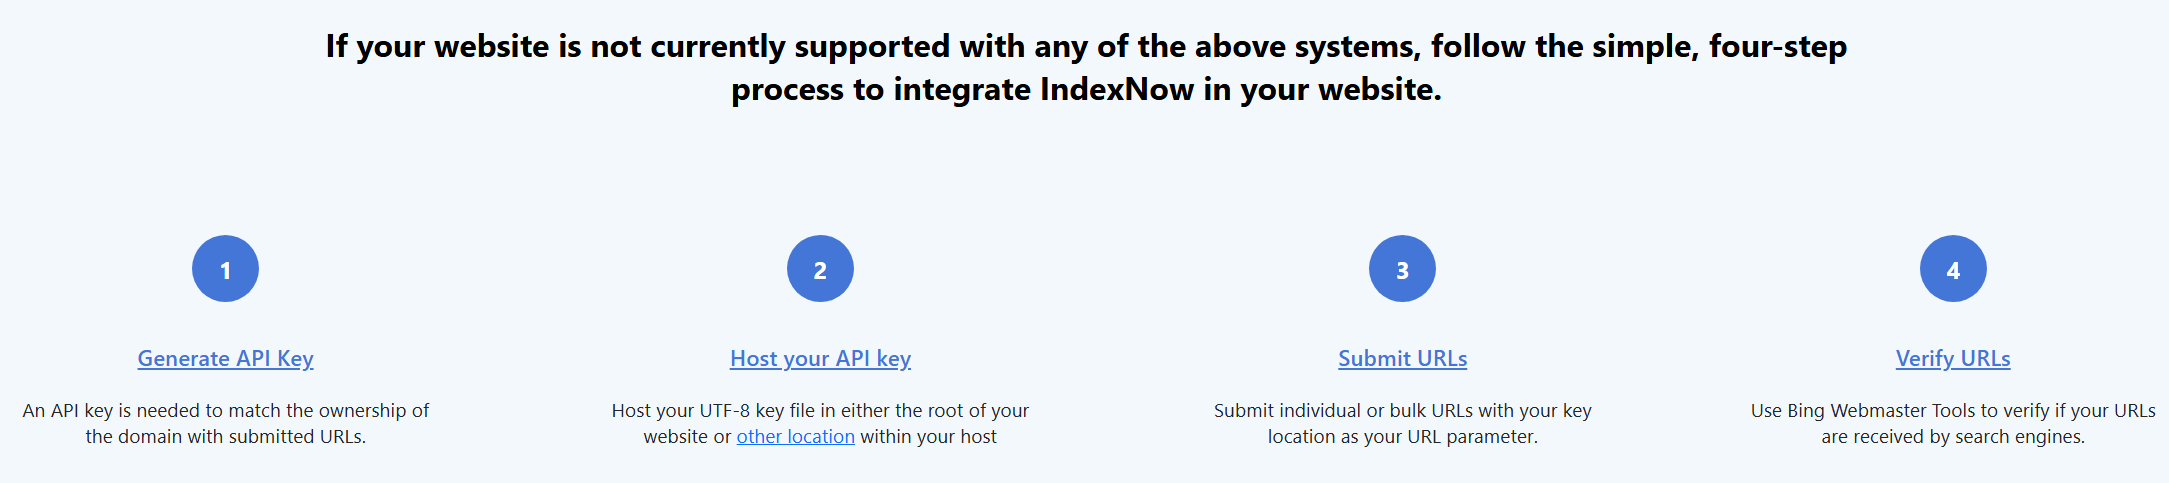Click the description under Host your API key
This screenshot has height=483, width=2169.
[820, 423]
